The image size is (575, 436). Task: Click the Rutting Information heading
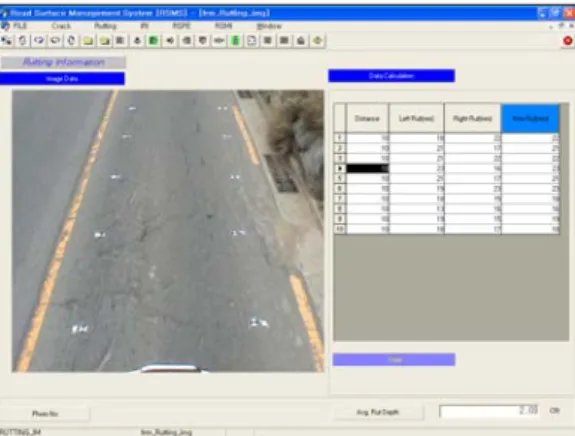(x=63, y=62)
